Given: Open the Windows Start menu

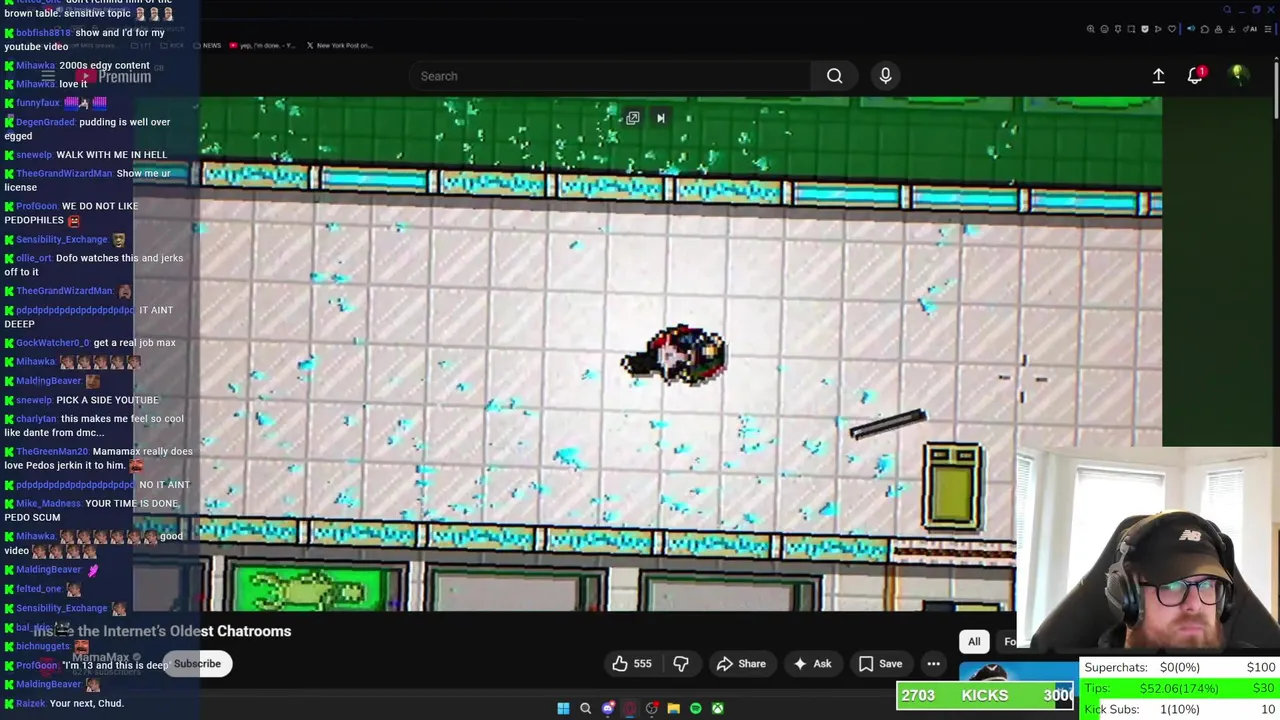Looking at the screenshot, I should point(563,709).
